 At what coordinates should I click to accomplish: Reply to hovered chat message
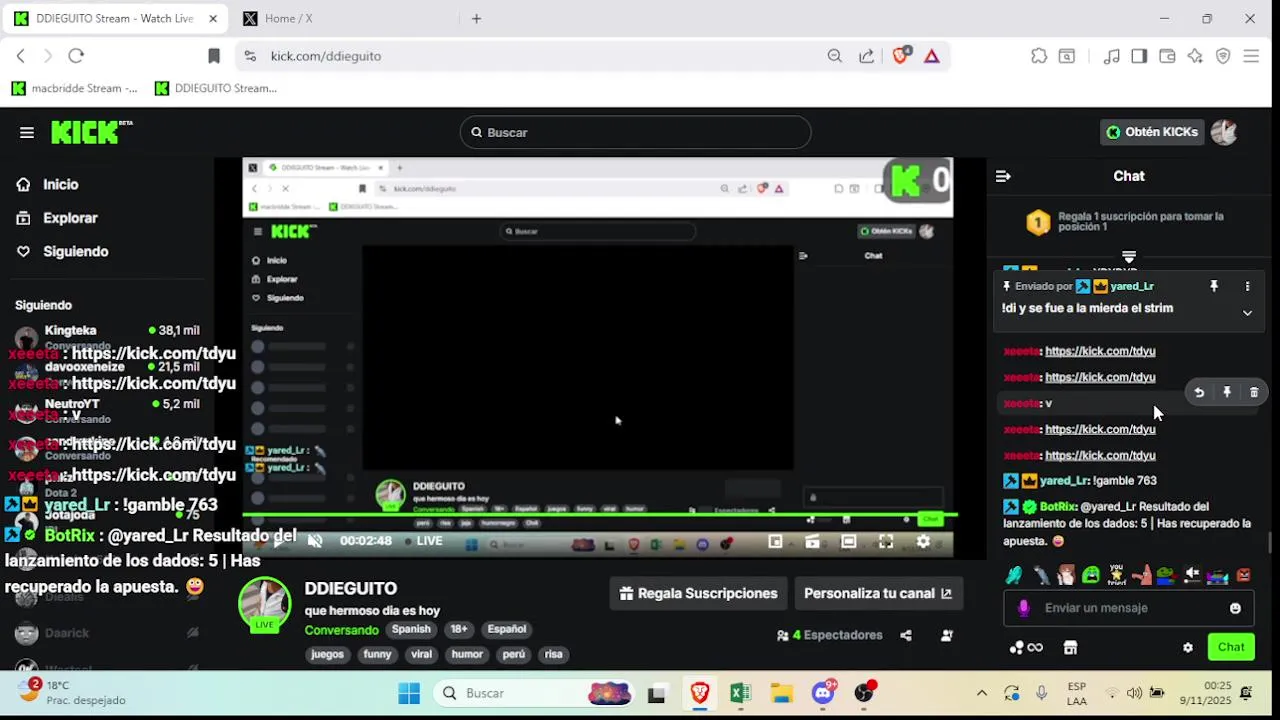pyautogui.click(x=1199, y=393)
